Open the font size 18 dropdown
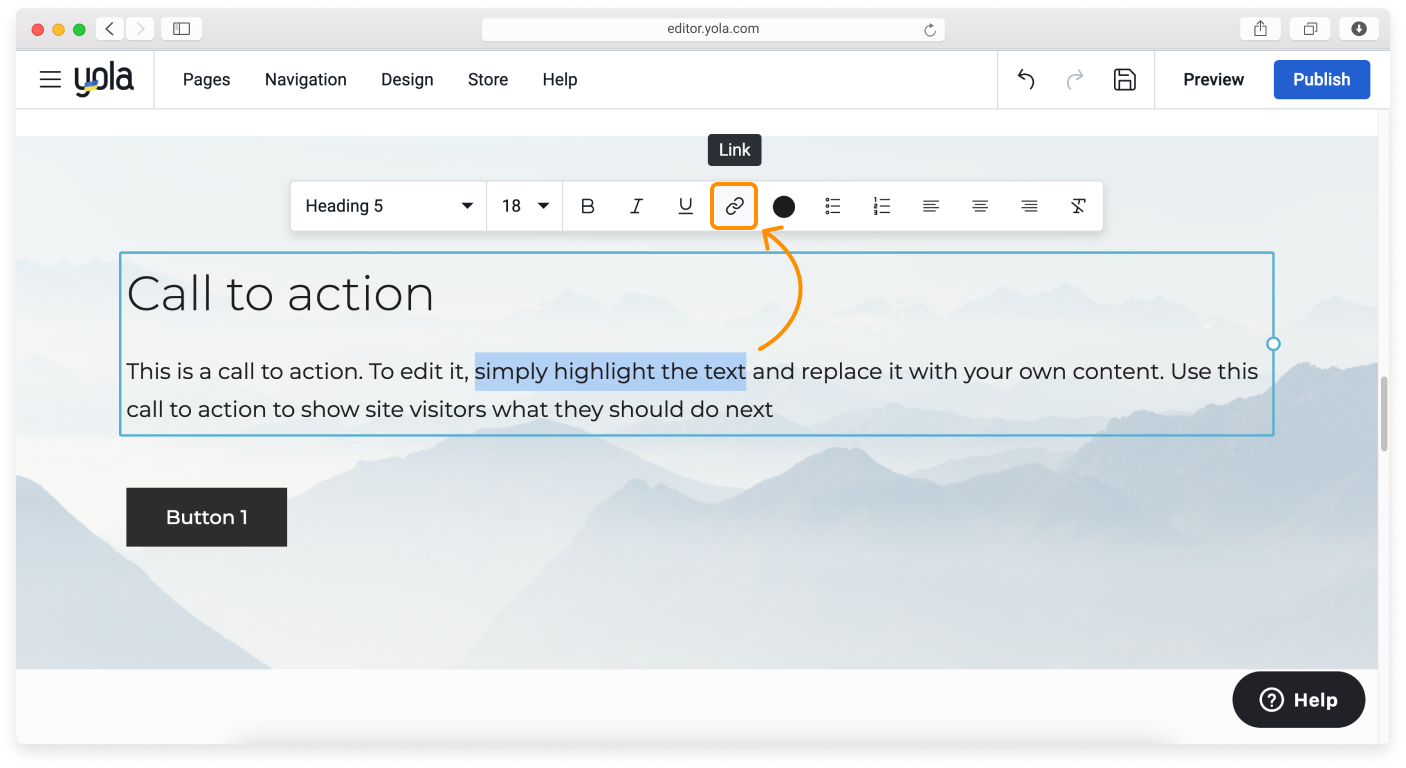The height and width of the screenshot is (768, 1406). 523,205
